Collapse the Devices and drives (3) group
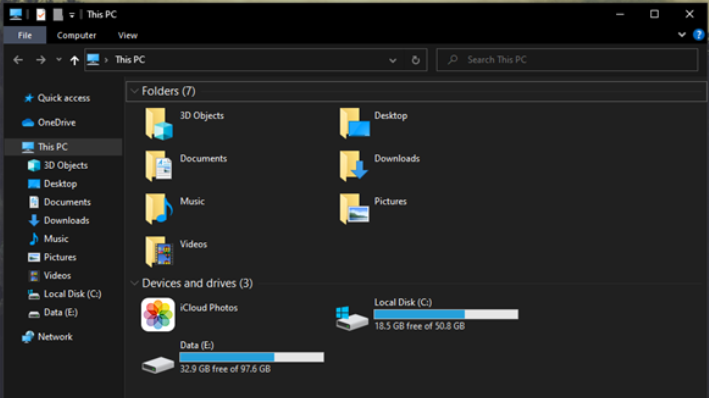This screenshot has height=398, width=709. pos(134,283)
